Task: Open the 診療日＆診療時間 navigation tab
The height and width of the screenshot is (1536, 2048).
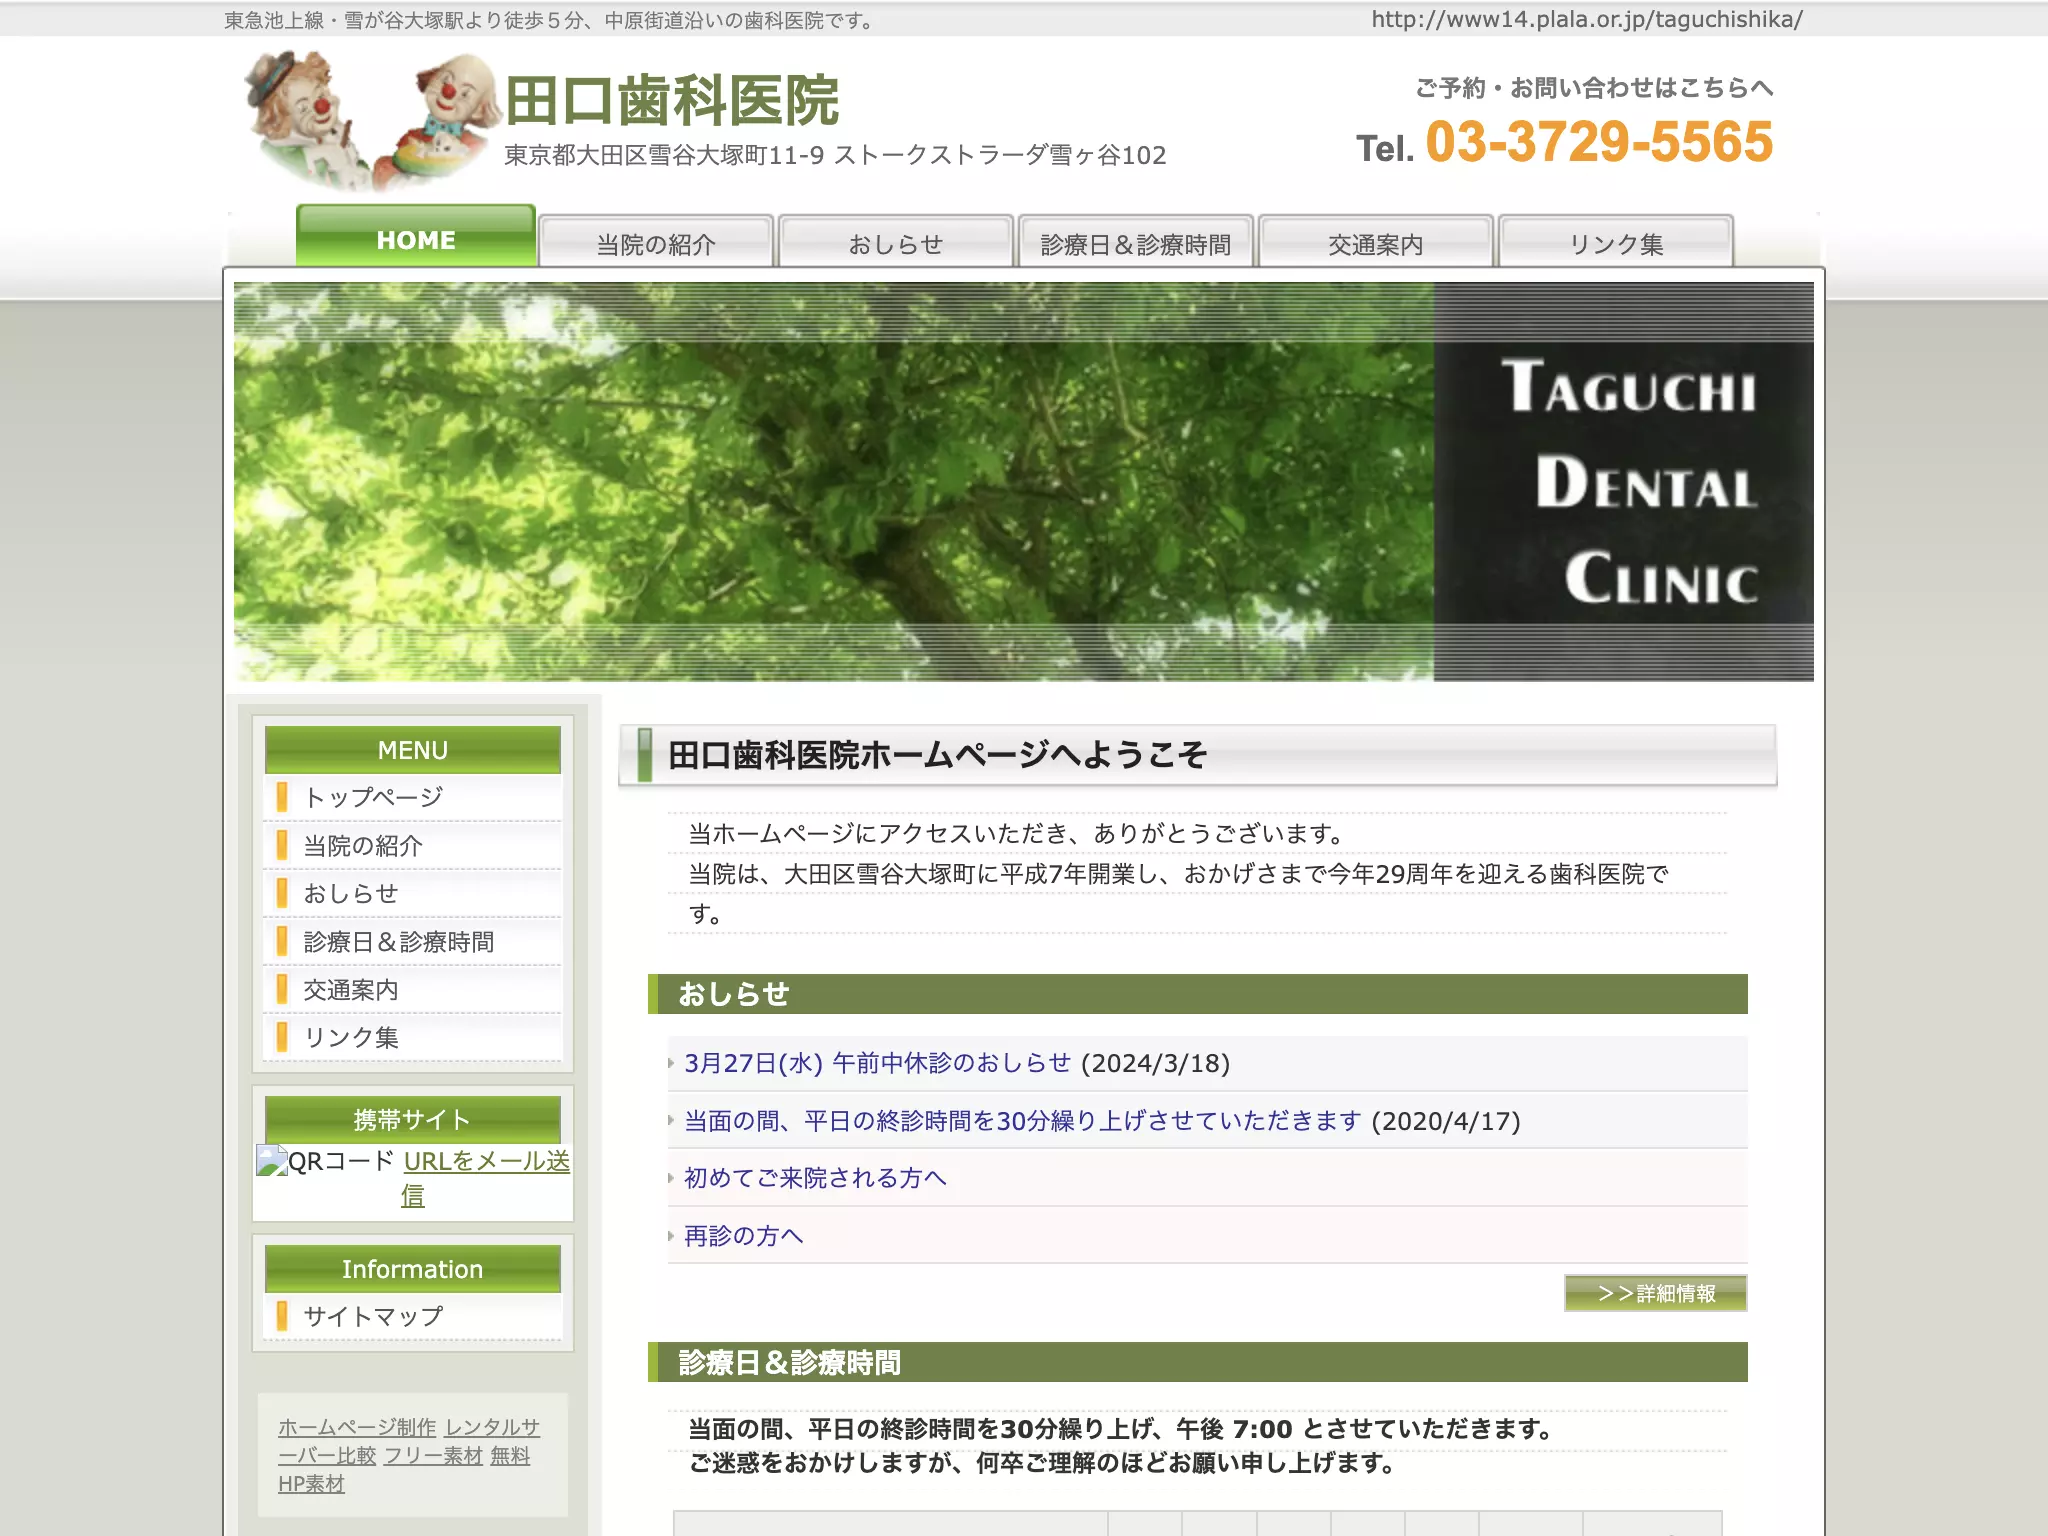Action: (x=1136, y=243)
